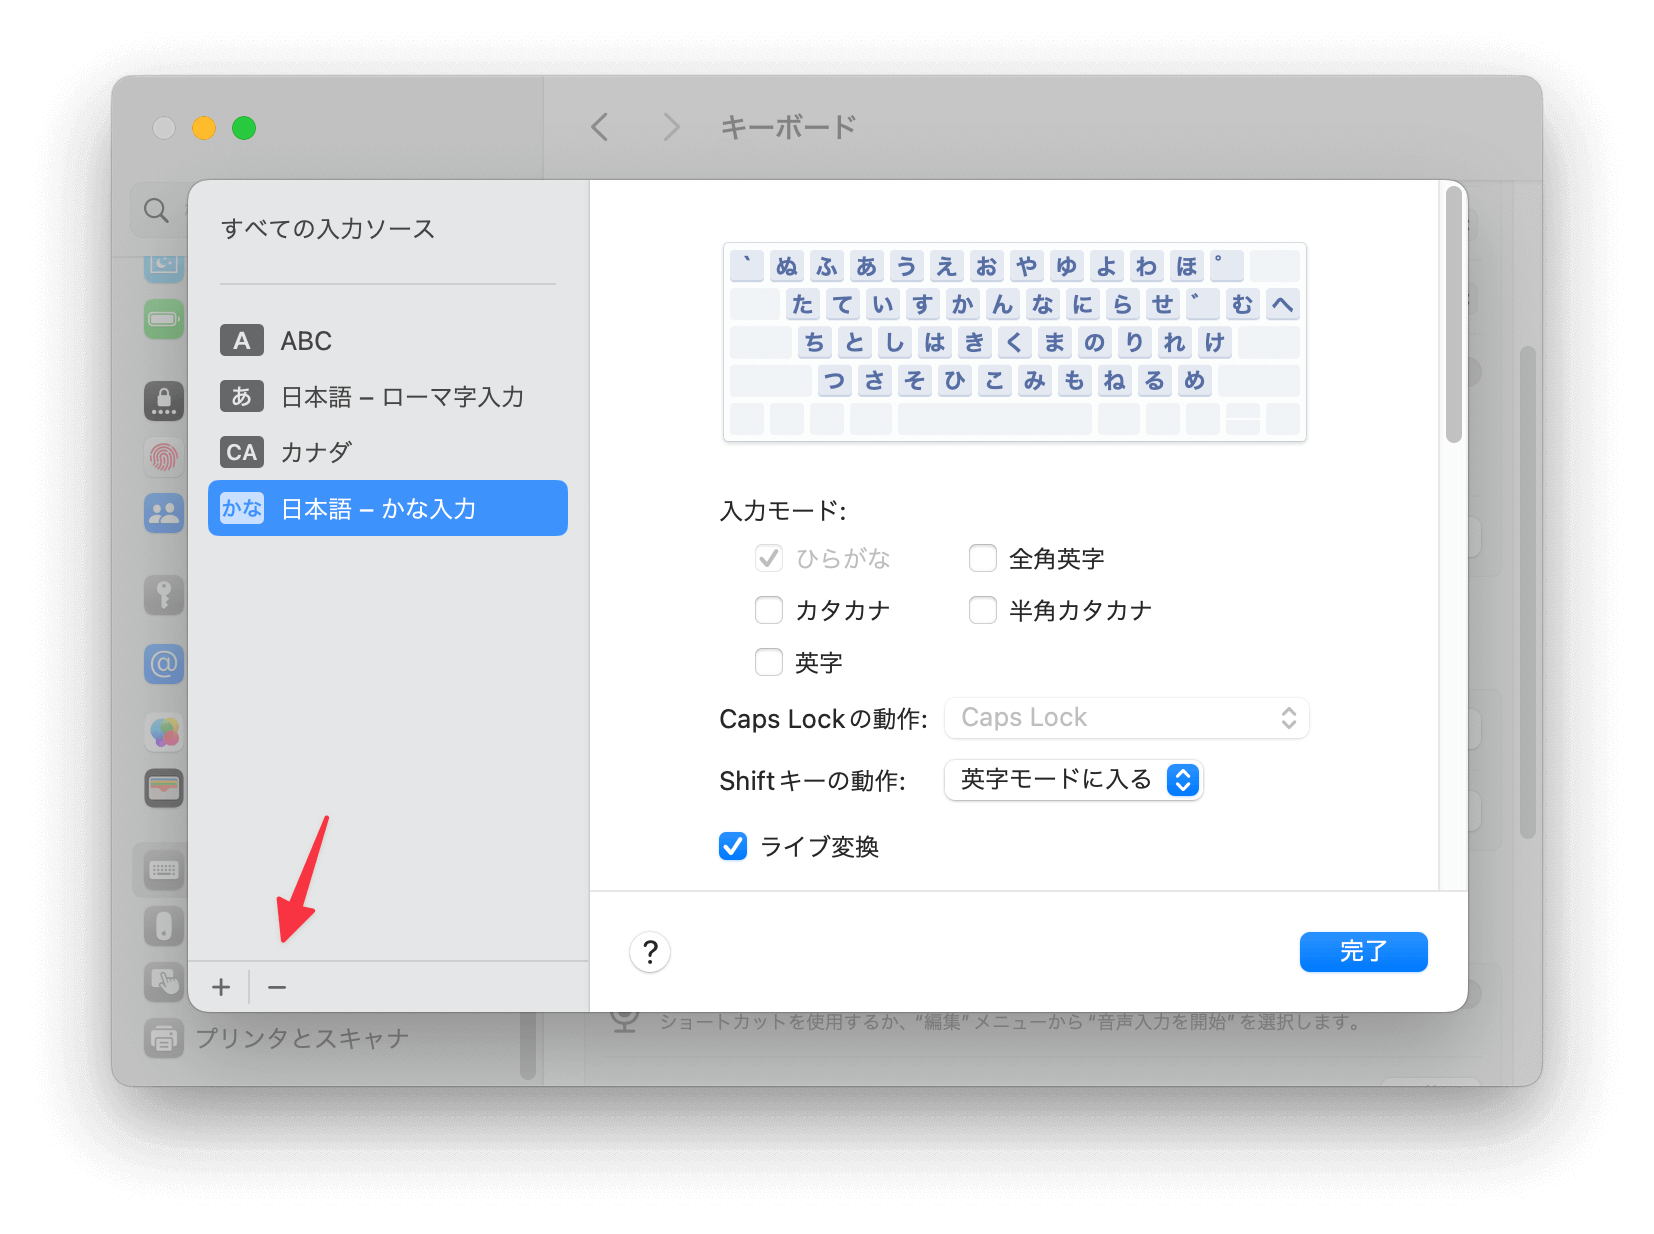1654x1234 pixels.
Task: Click the dialog's vertical scrollbar
Action: click(1454, 315)
